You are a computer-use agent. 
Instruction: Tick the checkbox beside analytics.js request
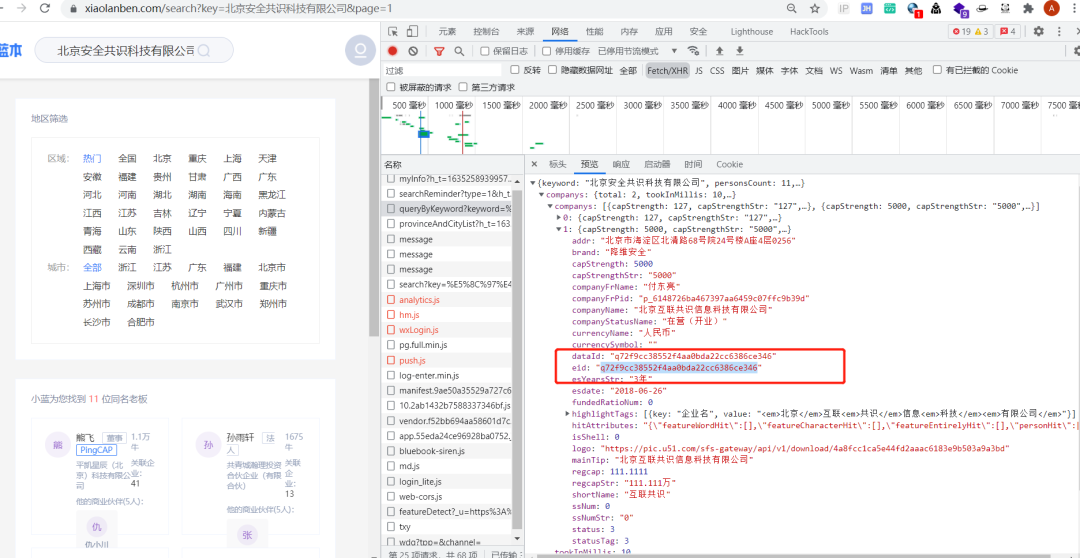(391, 300)
